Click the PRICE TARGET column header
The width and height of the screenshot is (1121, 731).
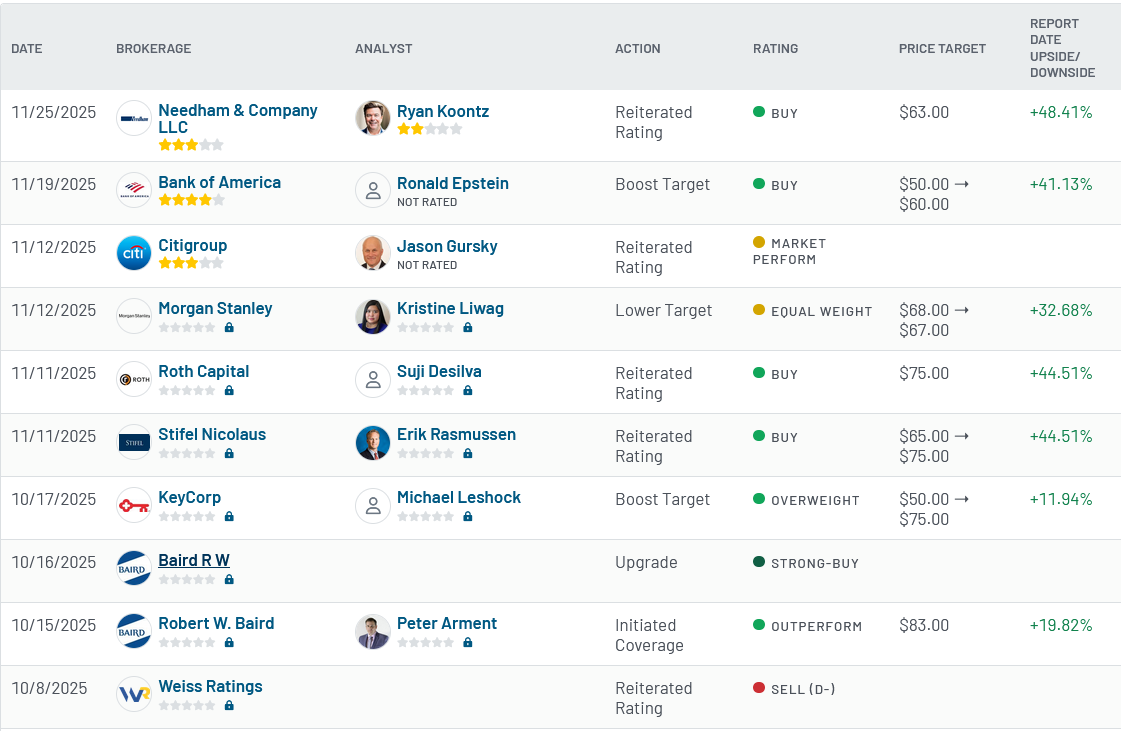tap(942, 49)
